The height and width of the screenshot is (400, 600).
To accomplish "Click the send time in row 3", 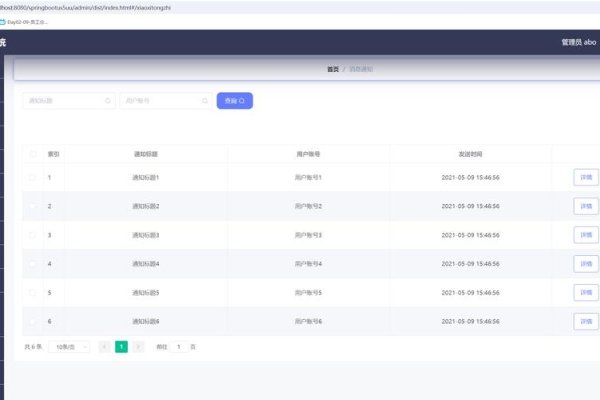I will pyautogui.click(x=470, y=235).
